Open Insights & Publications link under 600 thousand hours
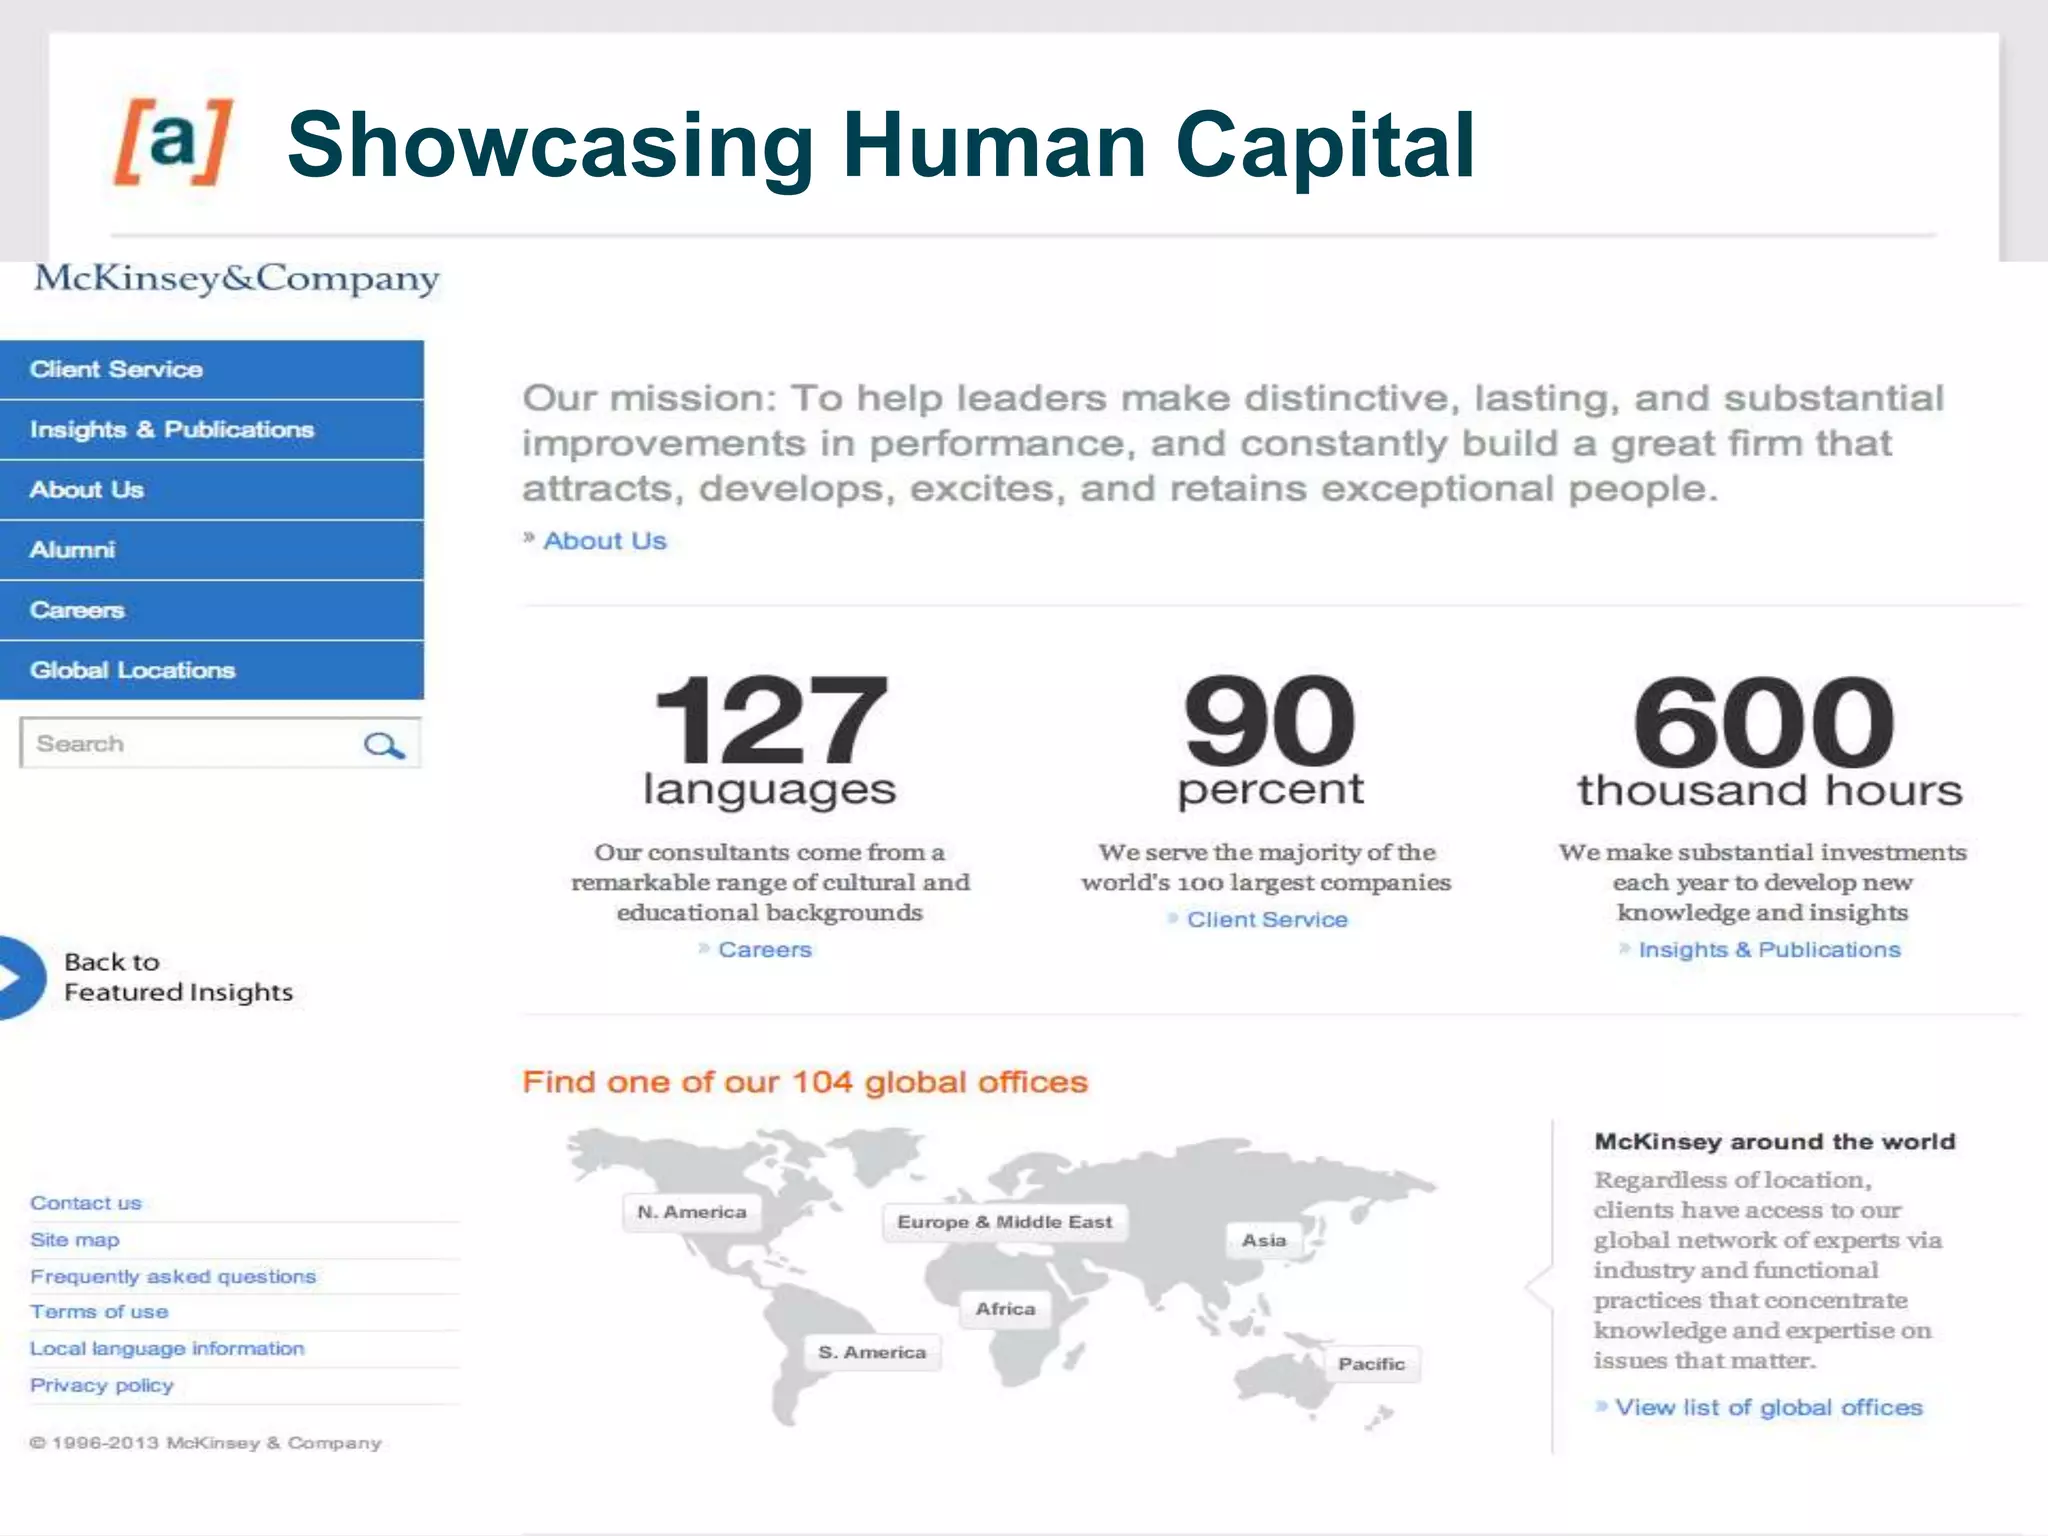This screenshot has width=2048, height=1536. tap(1769, 949)
